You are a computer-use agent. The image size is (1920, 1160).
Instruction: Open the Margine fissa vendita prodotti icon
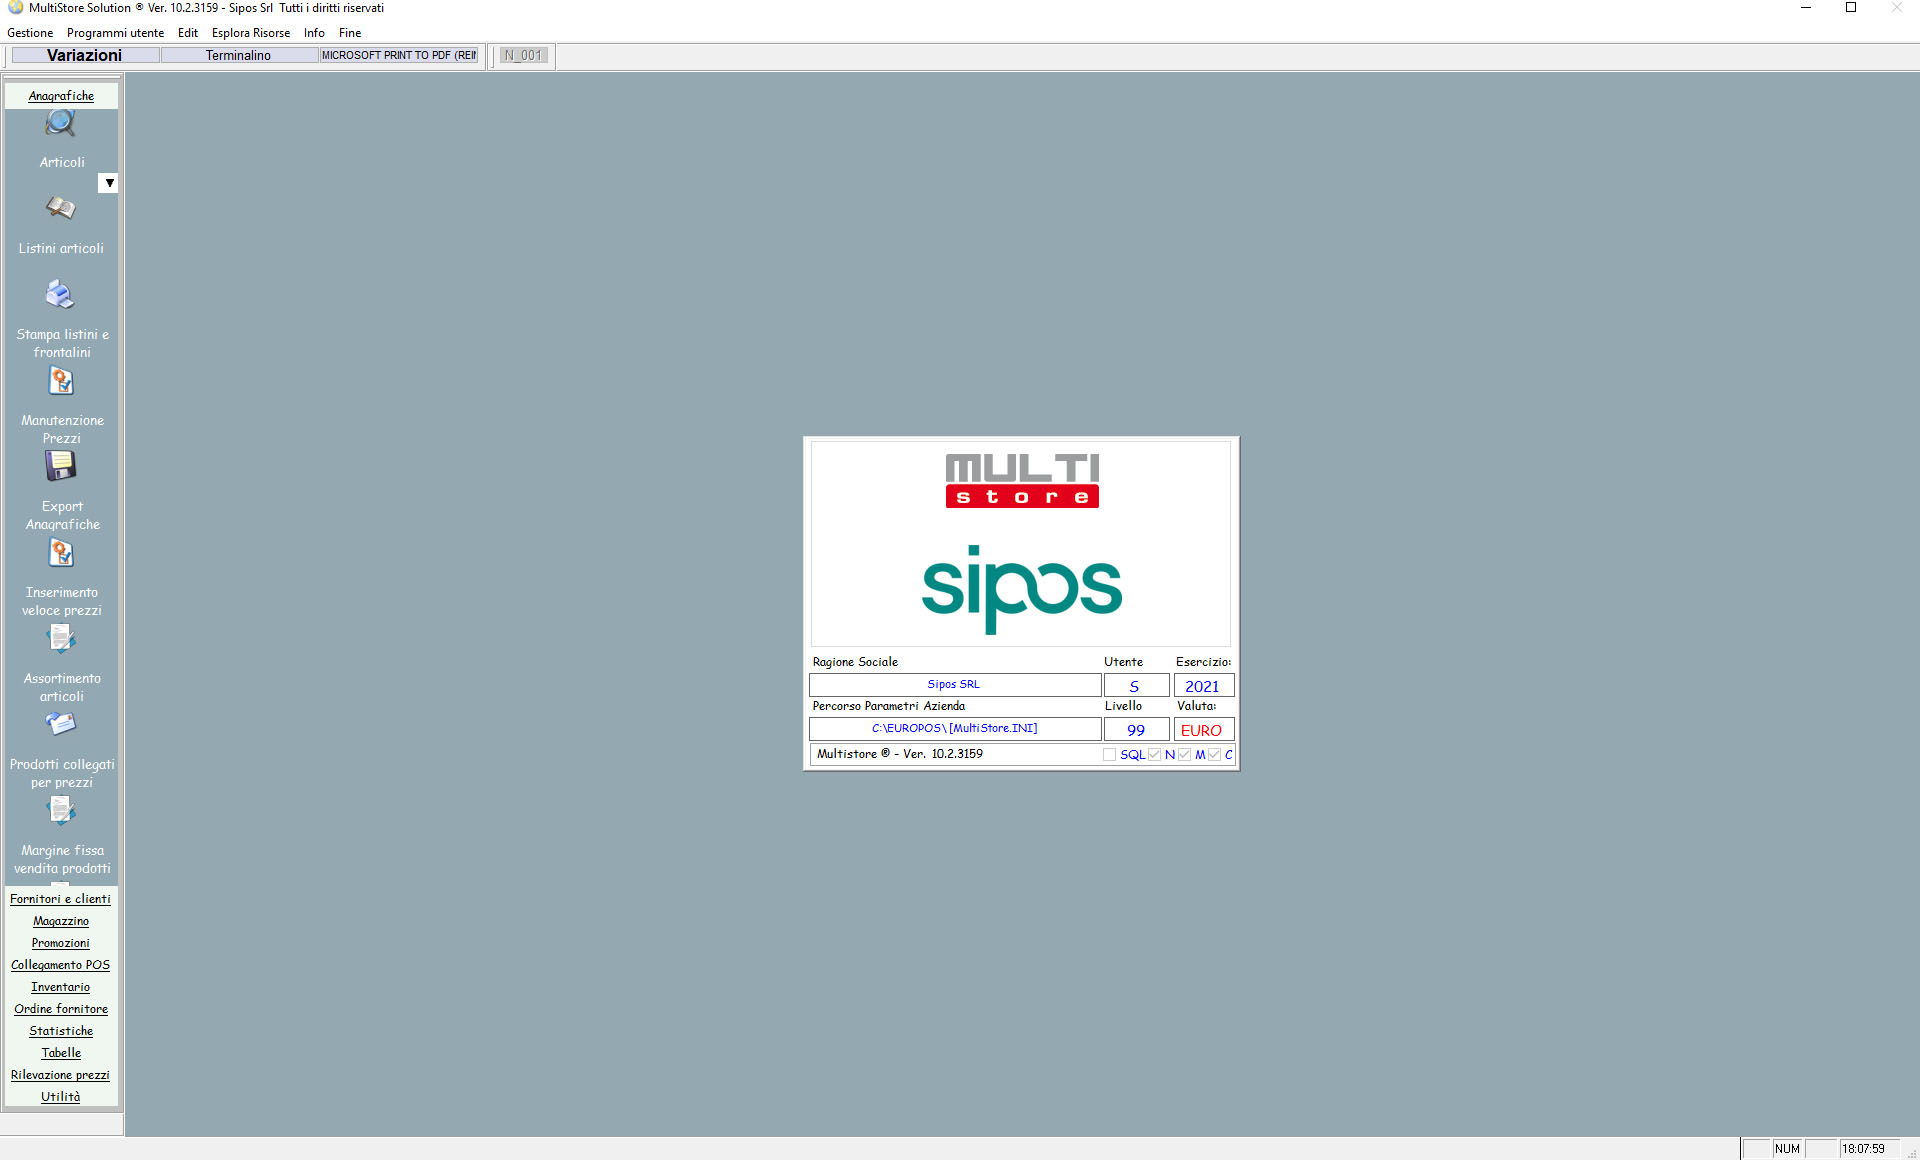tap(61, 810)
